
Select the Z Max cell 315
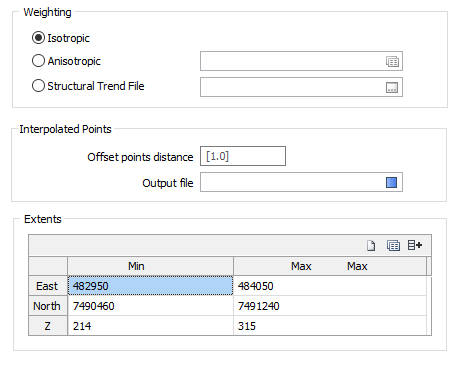point(330,326)
